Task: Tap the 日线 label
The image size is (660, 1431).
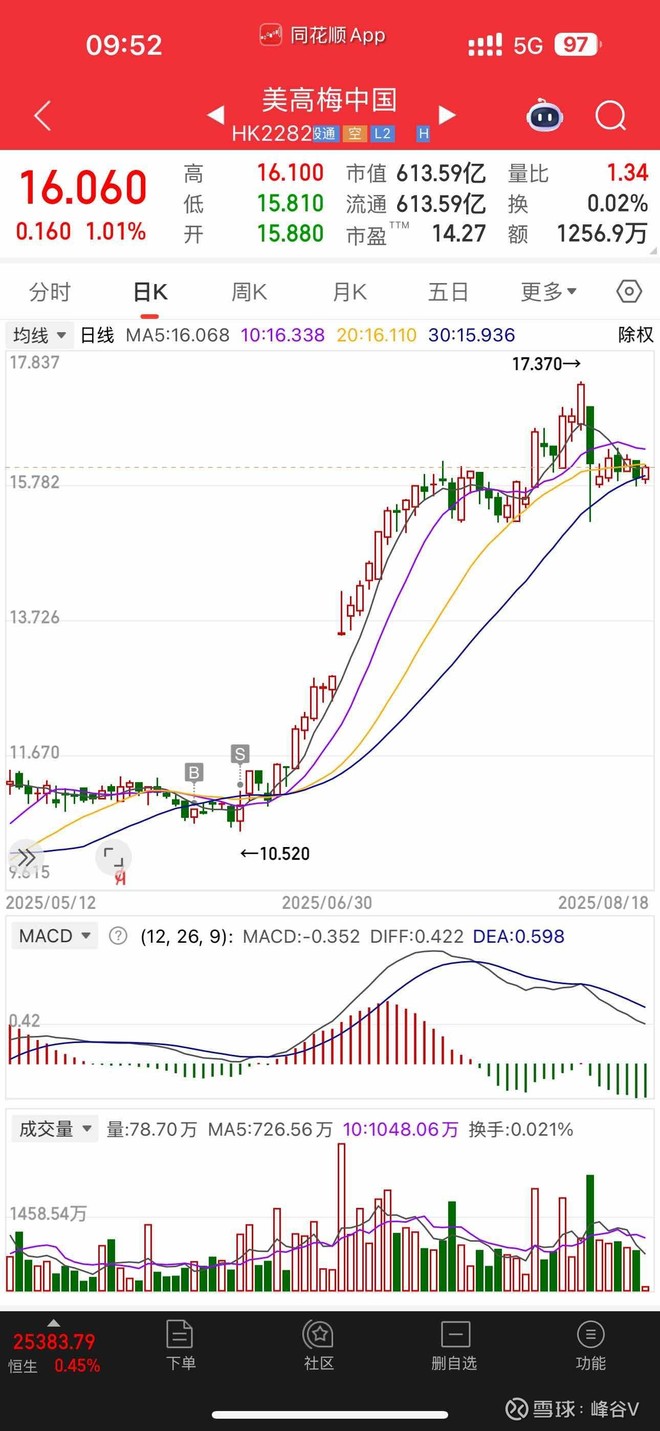Action: [x=97, y=335]
